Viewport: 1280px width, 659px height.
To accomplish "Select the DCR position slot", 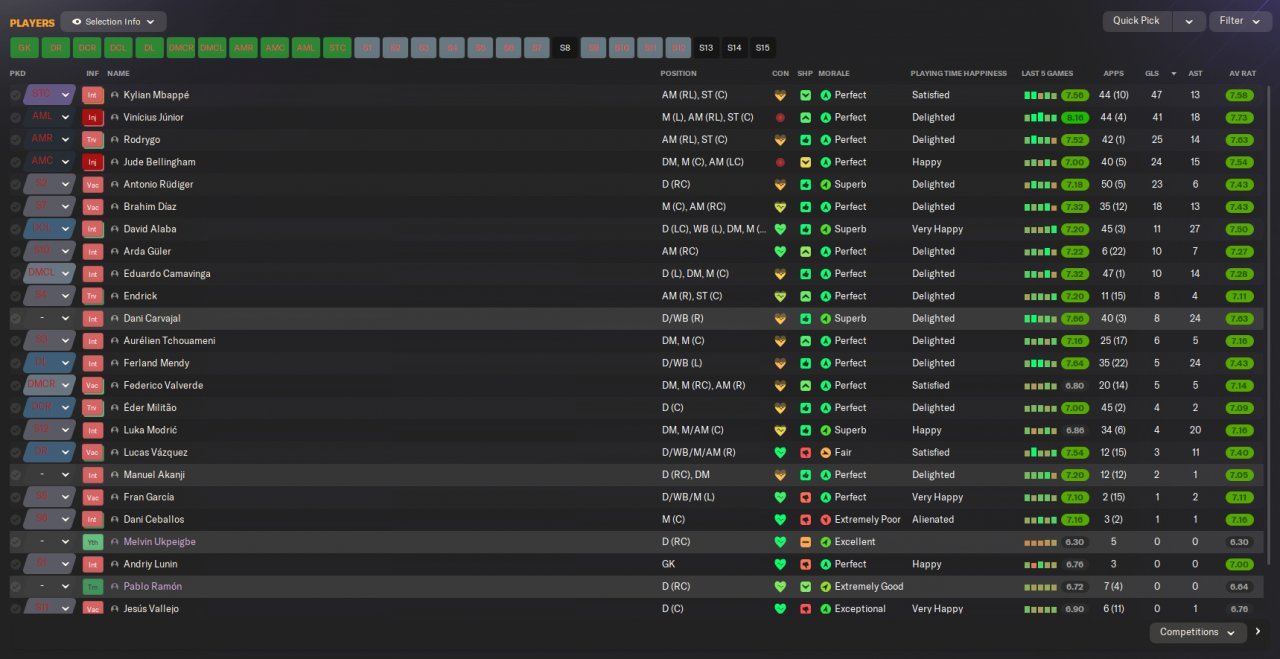I will 87,47.
